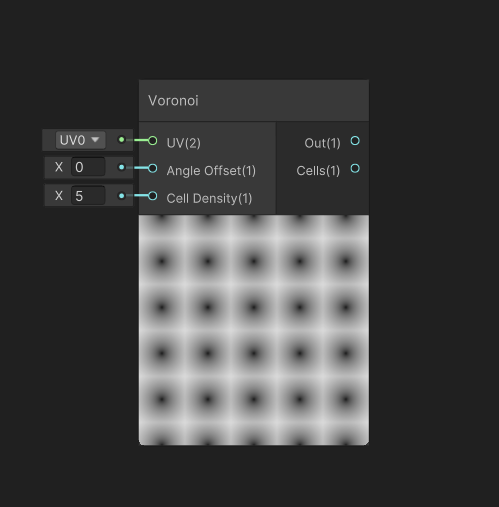The width and height of the screenshot is (499, 507).
Task: Click the Out(1) output label
Action: tap(322, 143)
